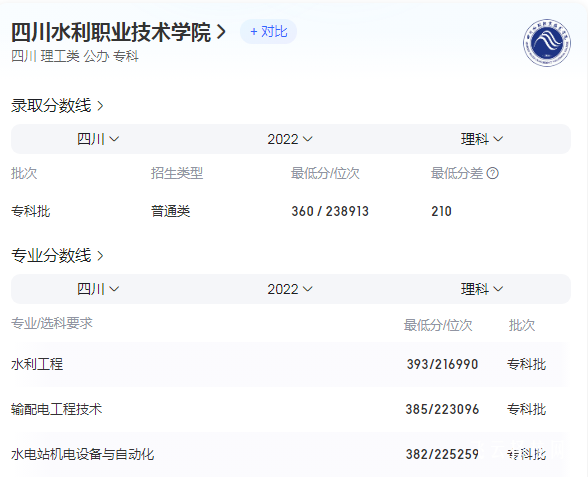Select the 水电站机电设备与自动化 major row
Viewport: 588px width, 477px height.
pyautogui.click(x=291, y=454)
